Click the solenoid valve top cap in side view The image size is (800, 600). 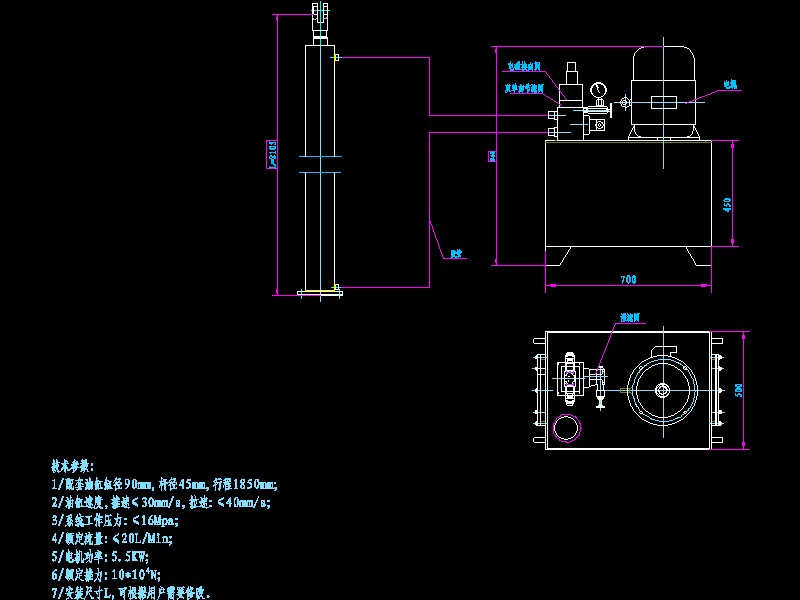coord(571,68)
